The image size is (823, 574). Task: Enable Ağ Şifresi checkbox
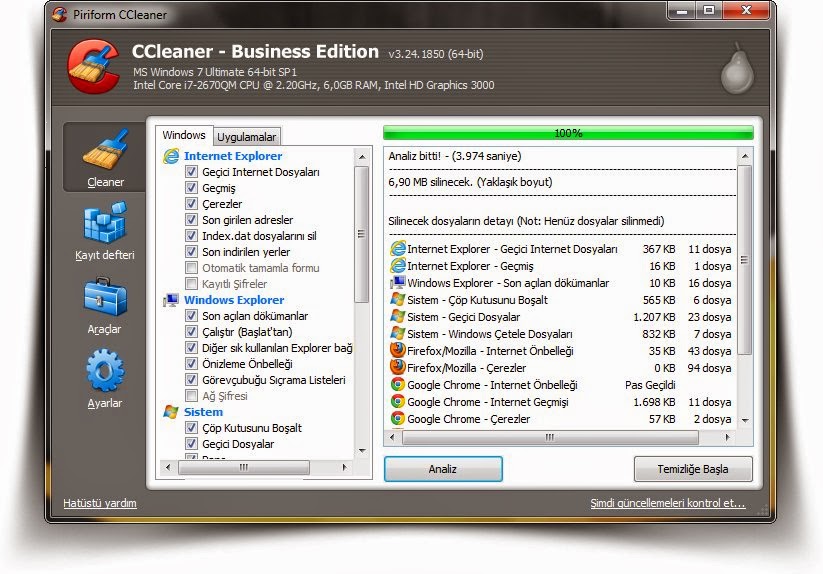tap(192, 396)
